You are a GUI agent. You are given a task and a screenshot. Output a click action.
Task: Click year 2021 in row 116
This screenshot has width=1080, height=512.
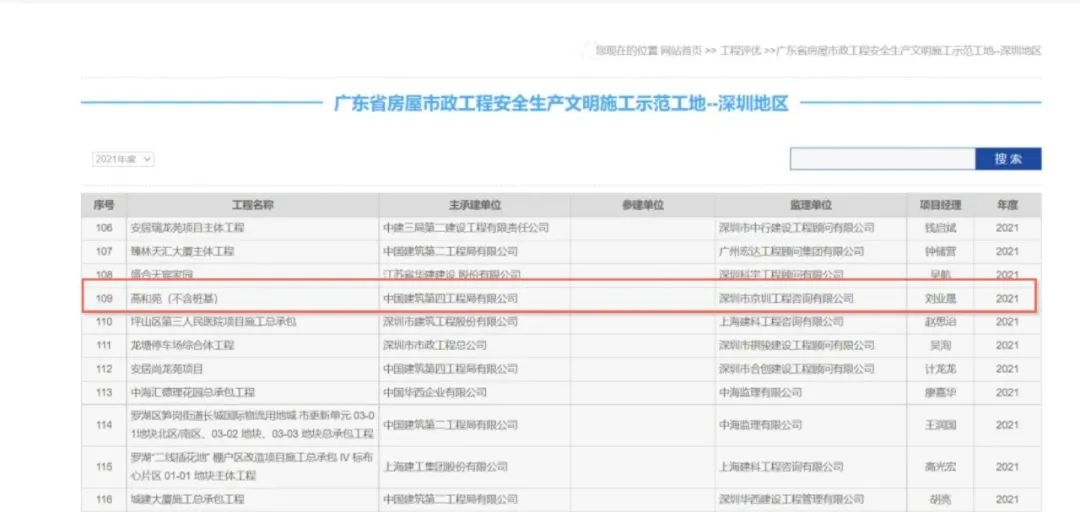point(1007,499)
